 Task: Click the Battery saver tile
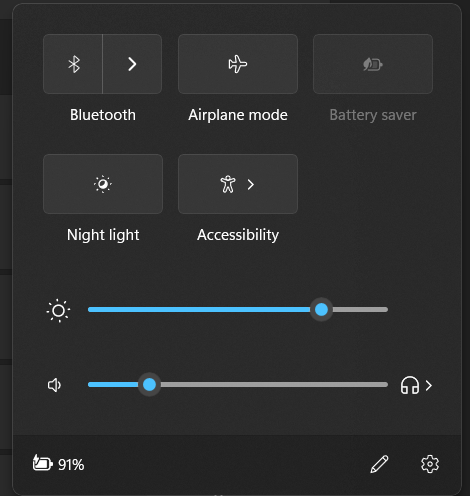373,64
